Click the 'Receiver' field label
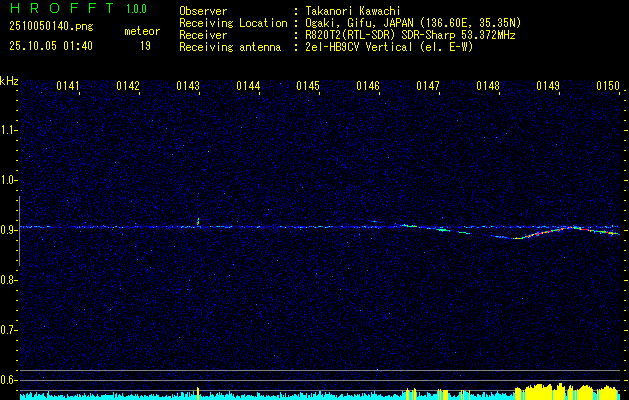The image size is (629, 400). tap(203, 35)
